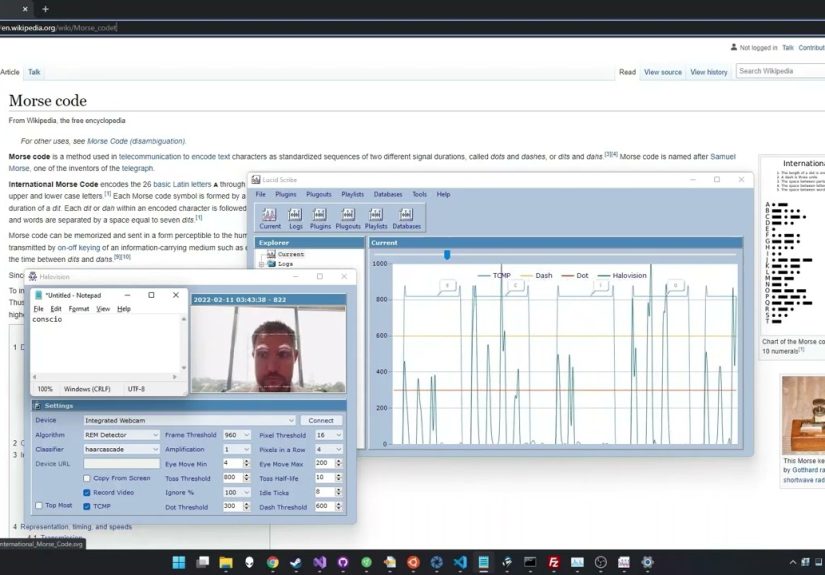
Task: Open Notepad Format menu
Action: (79, 309)
